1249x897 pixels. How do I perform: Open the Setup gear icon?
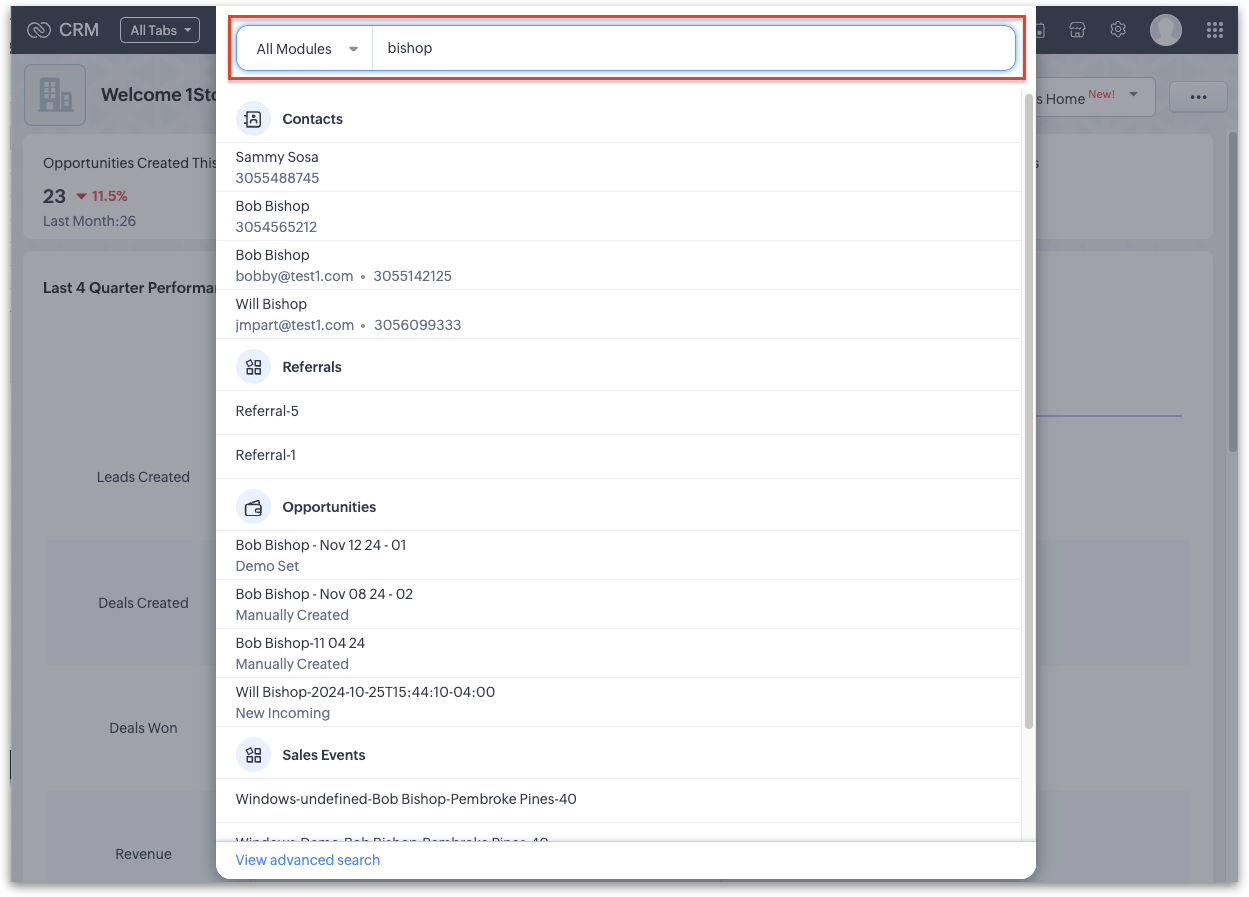coord(1118,30)
